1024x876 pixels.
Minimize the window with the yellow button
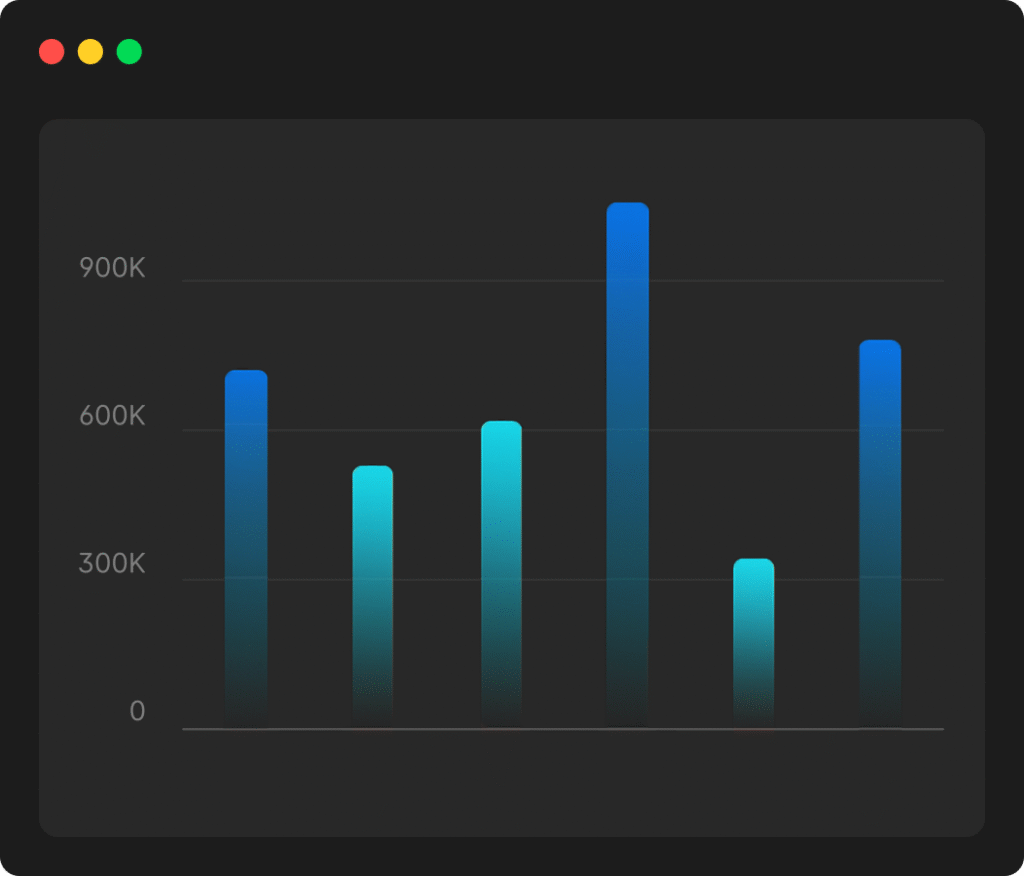[x=90, y=52]
